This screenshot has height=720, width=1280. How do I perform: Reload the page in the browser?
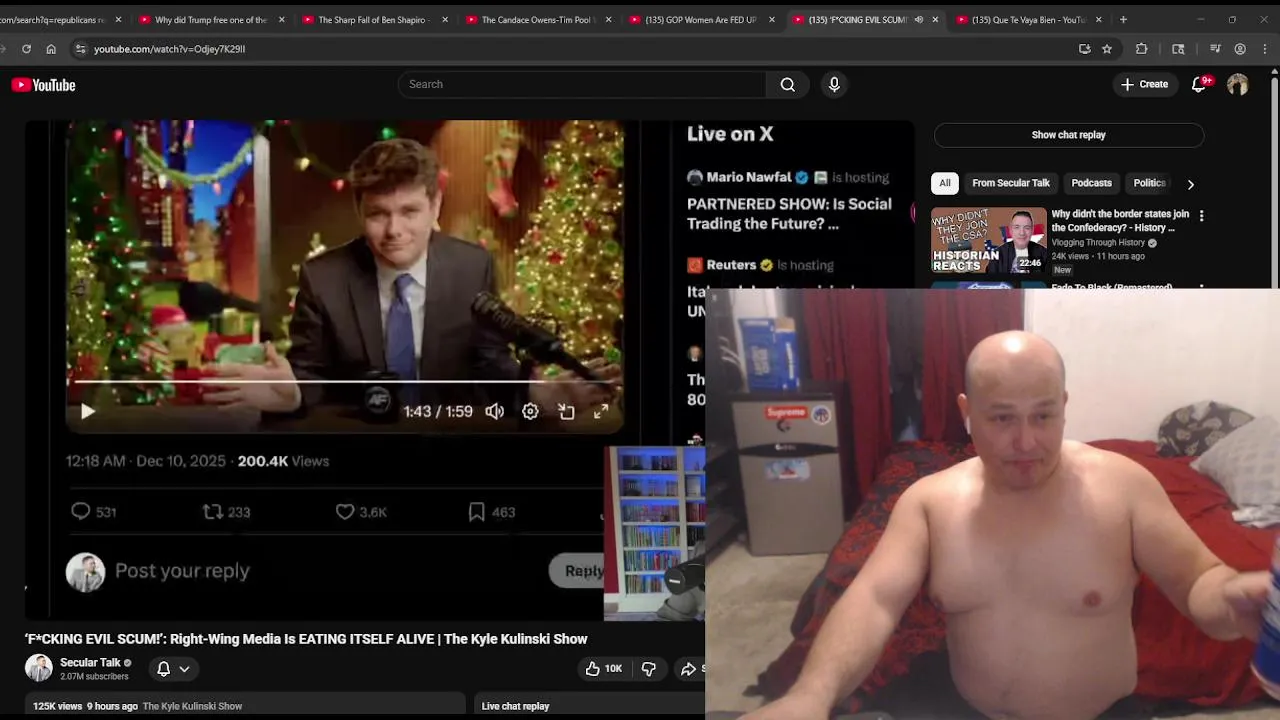pyautogui.click(x=26, y=48)
